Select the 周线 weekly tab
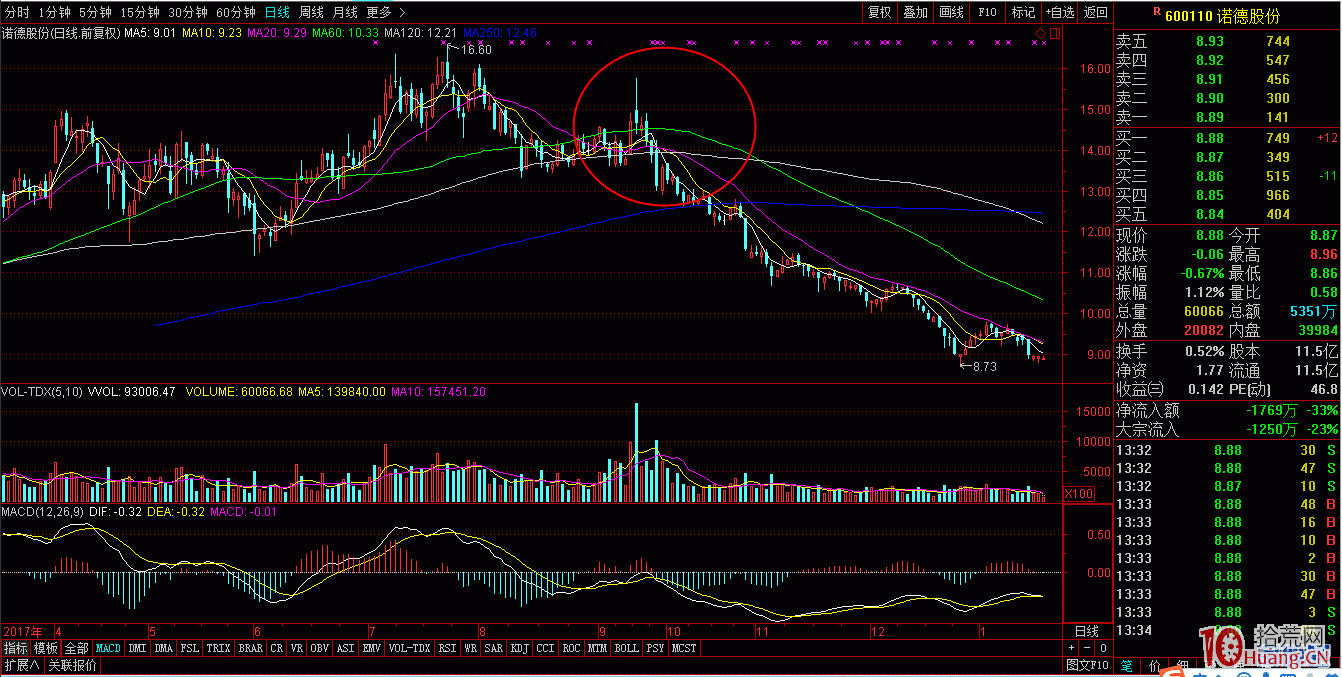The width and height of the screenshot is (1342, 677). click(311, 13)
